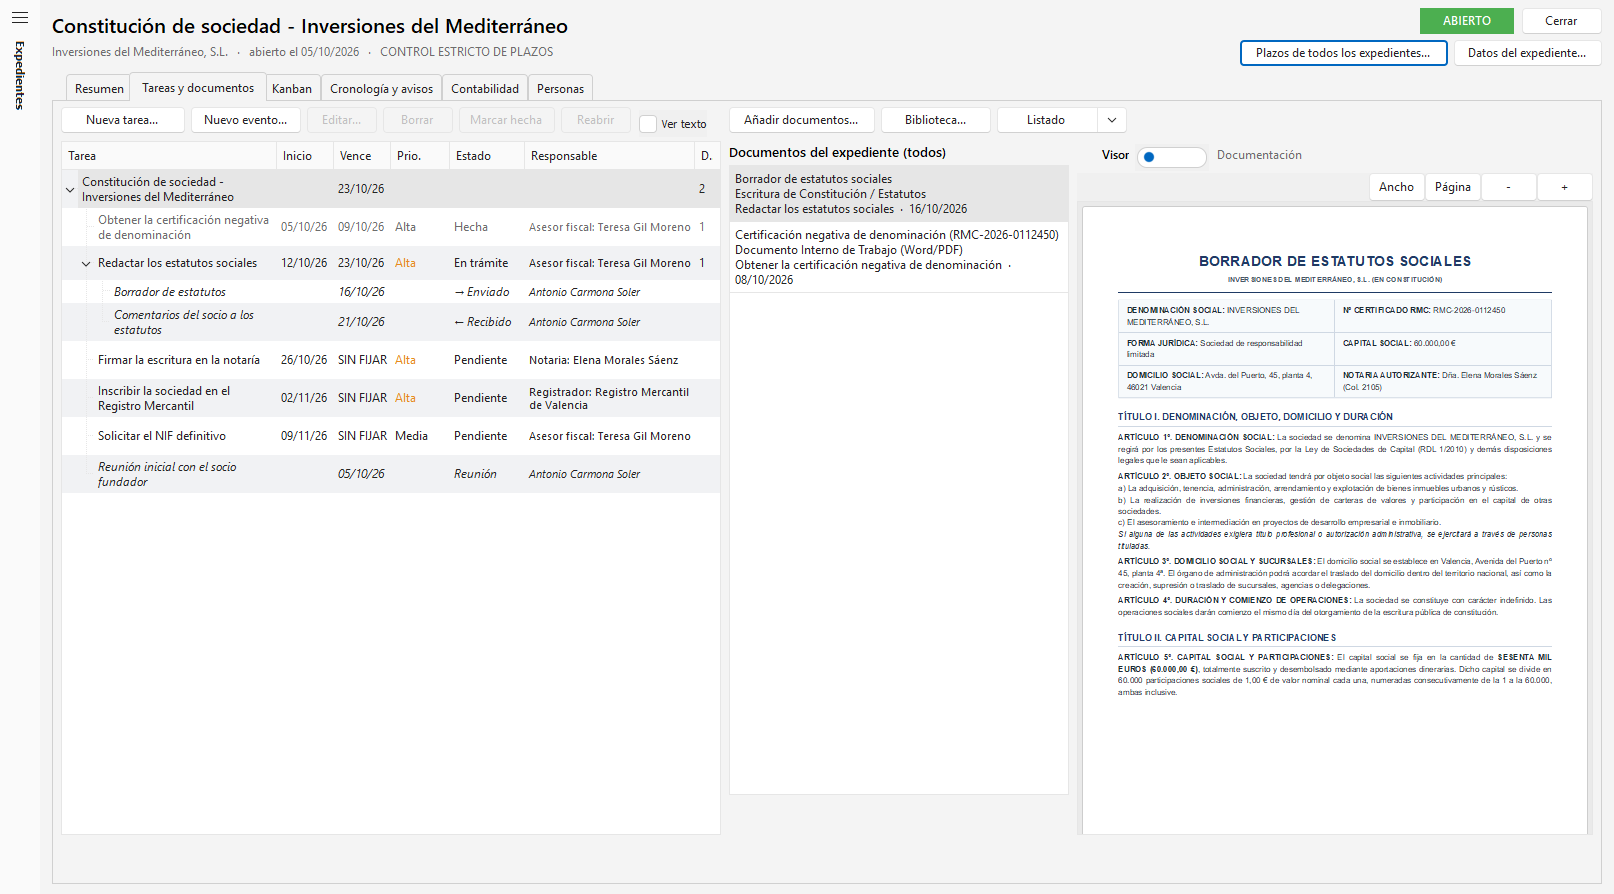Fit document to Página
This screenshot has height=894, width=1614.
coord(1452,187)
